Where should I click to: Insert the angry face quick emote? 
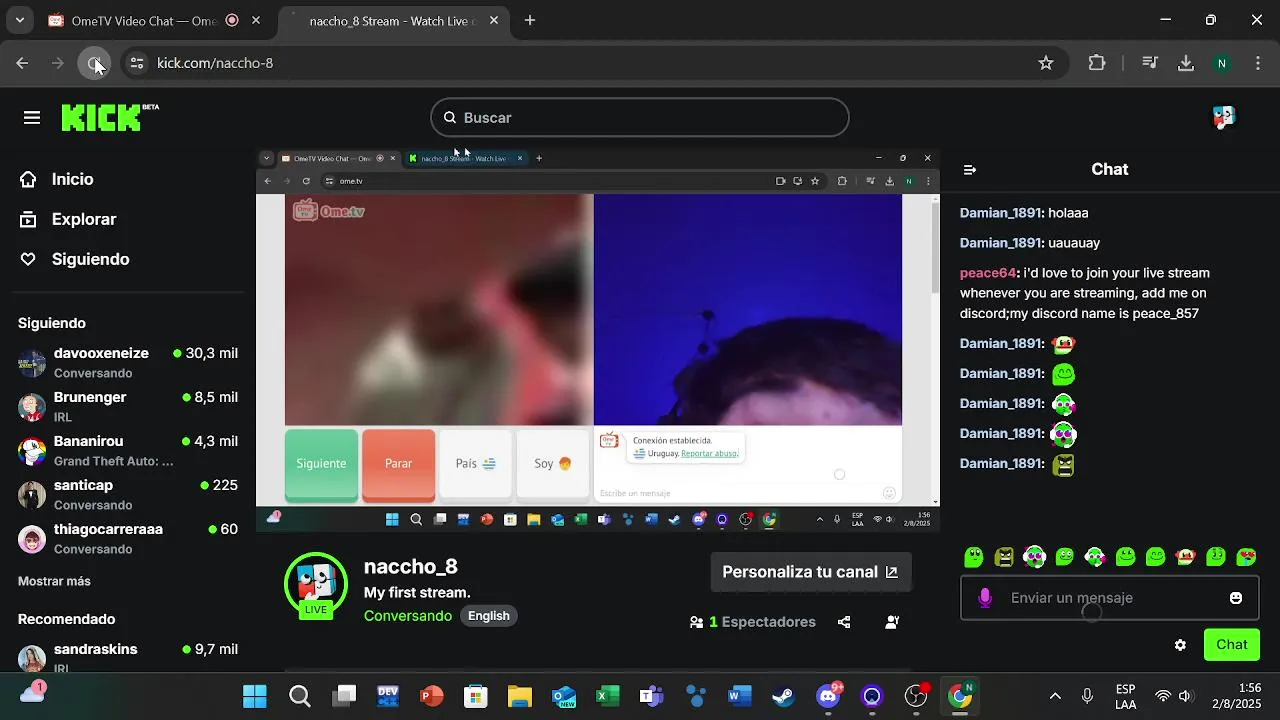pos(1004,557)
